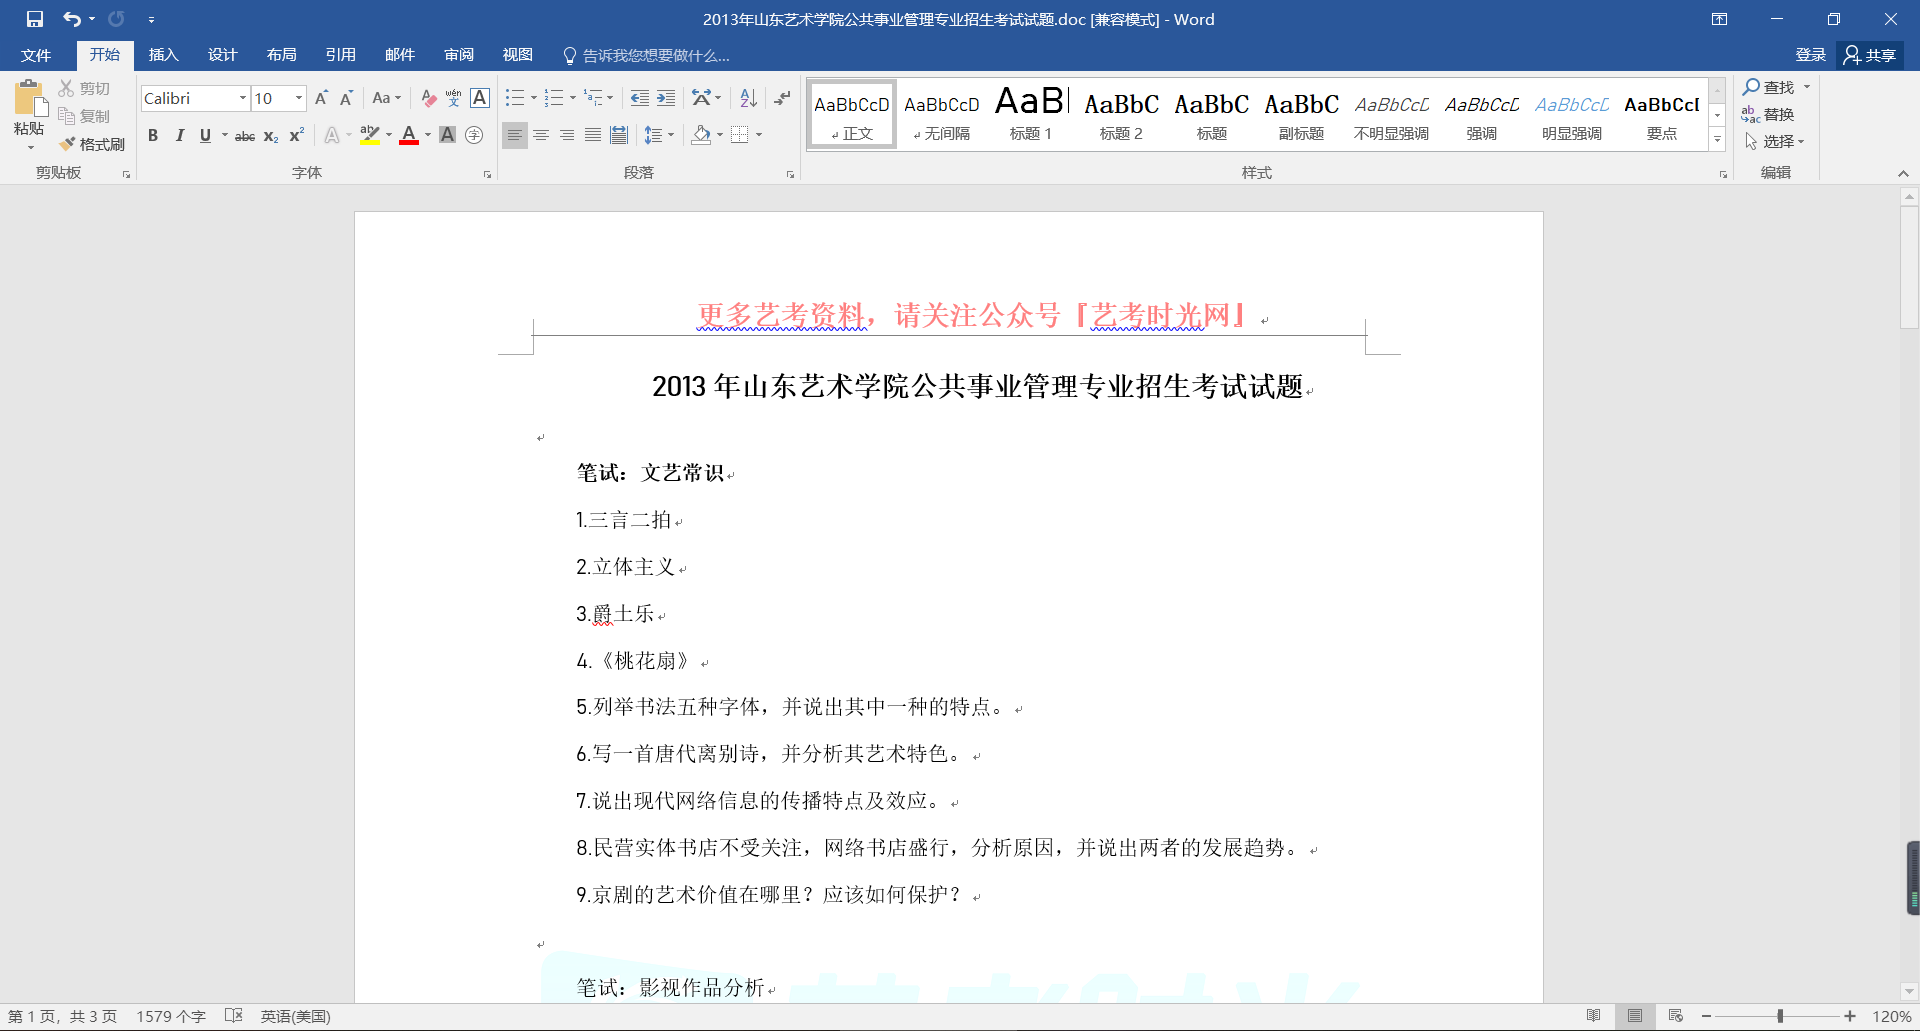This screenshot has height=1031, width=1920.
Task: Toggle Bold formatting
Action: (x=153, y=136)
